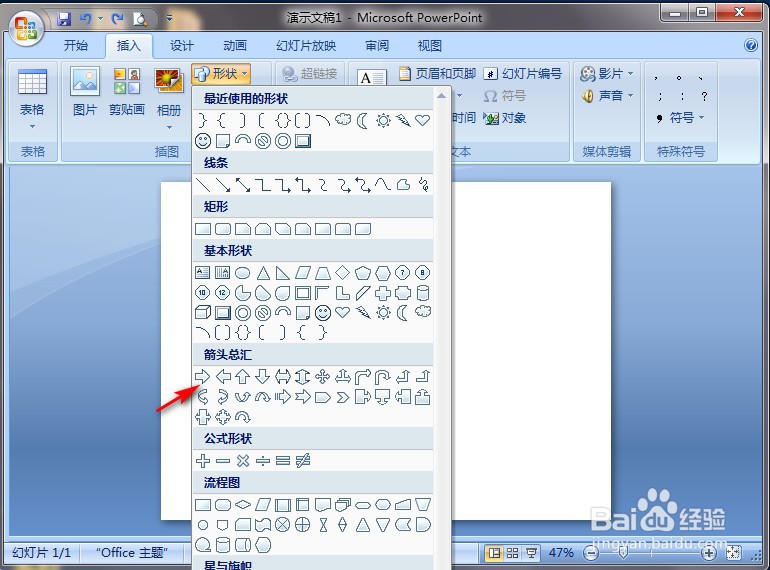Screen dimensions: 770x570
Task: Open the 视图 View tab
Action: (430, 46)
